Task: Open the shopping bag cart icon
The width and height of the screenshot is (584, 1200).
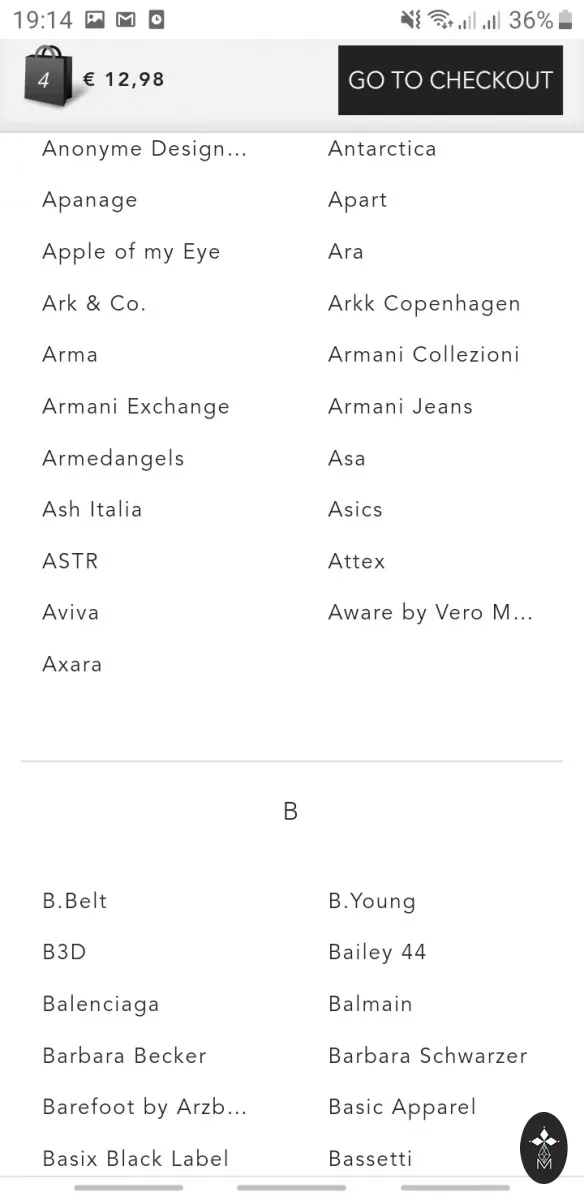Action: point(46,75)
